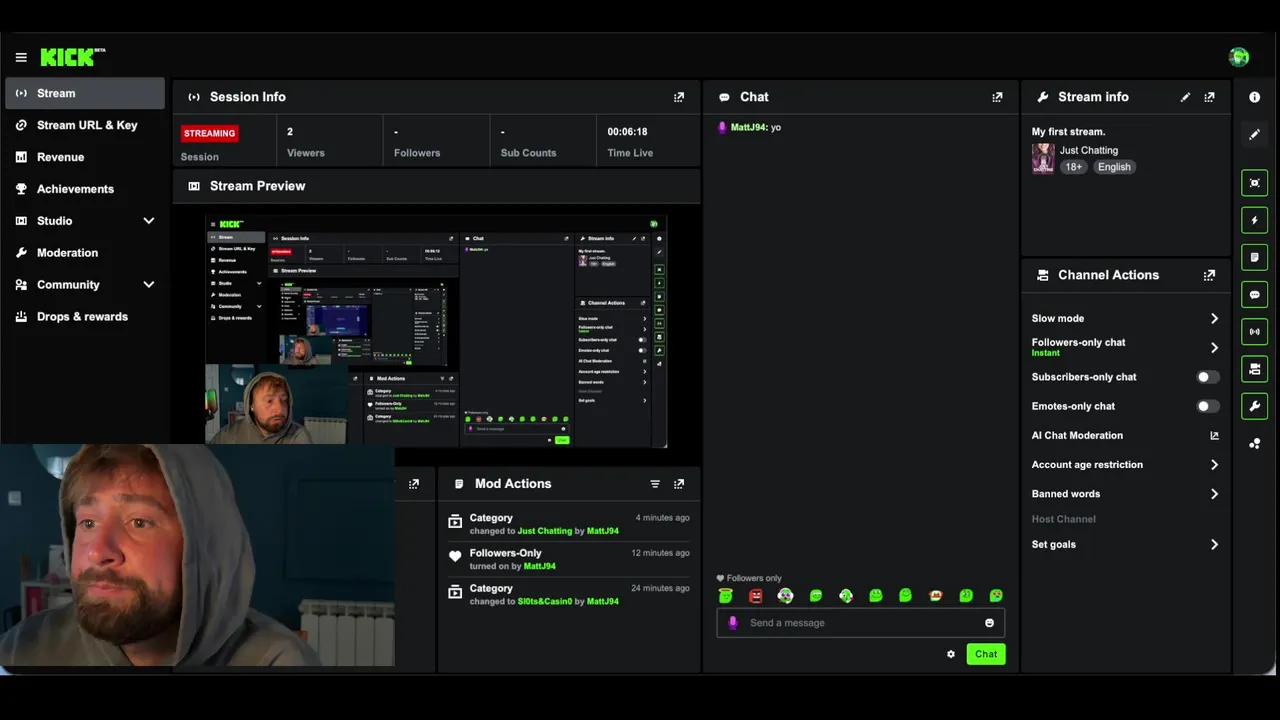1280x720 pixels.
Task: Pop out the Session Info panel
Action: (679, 97)
